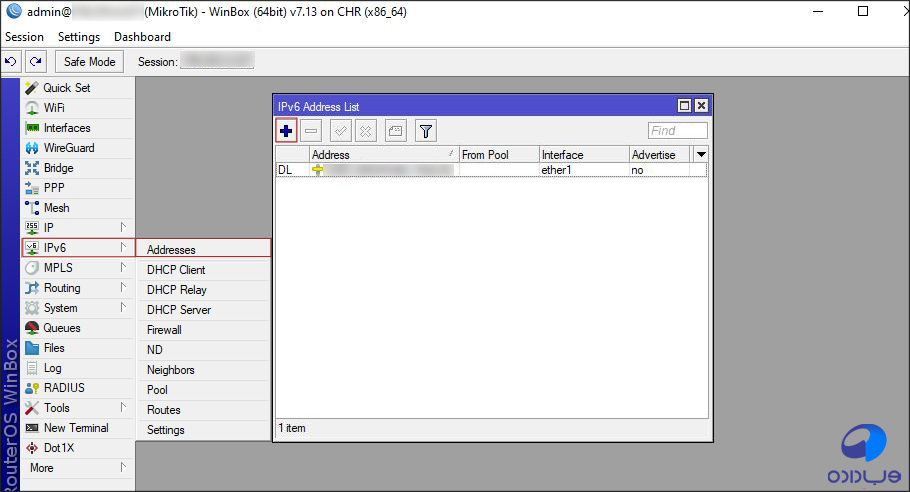Open the Session menu

(x=25, y=37)
